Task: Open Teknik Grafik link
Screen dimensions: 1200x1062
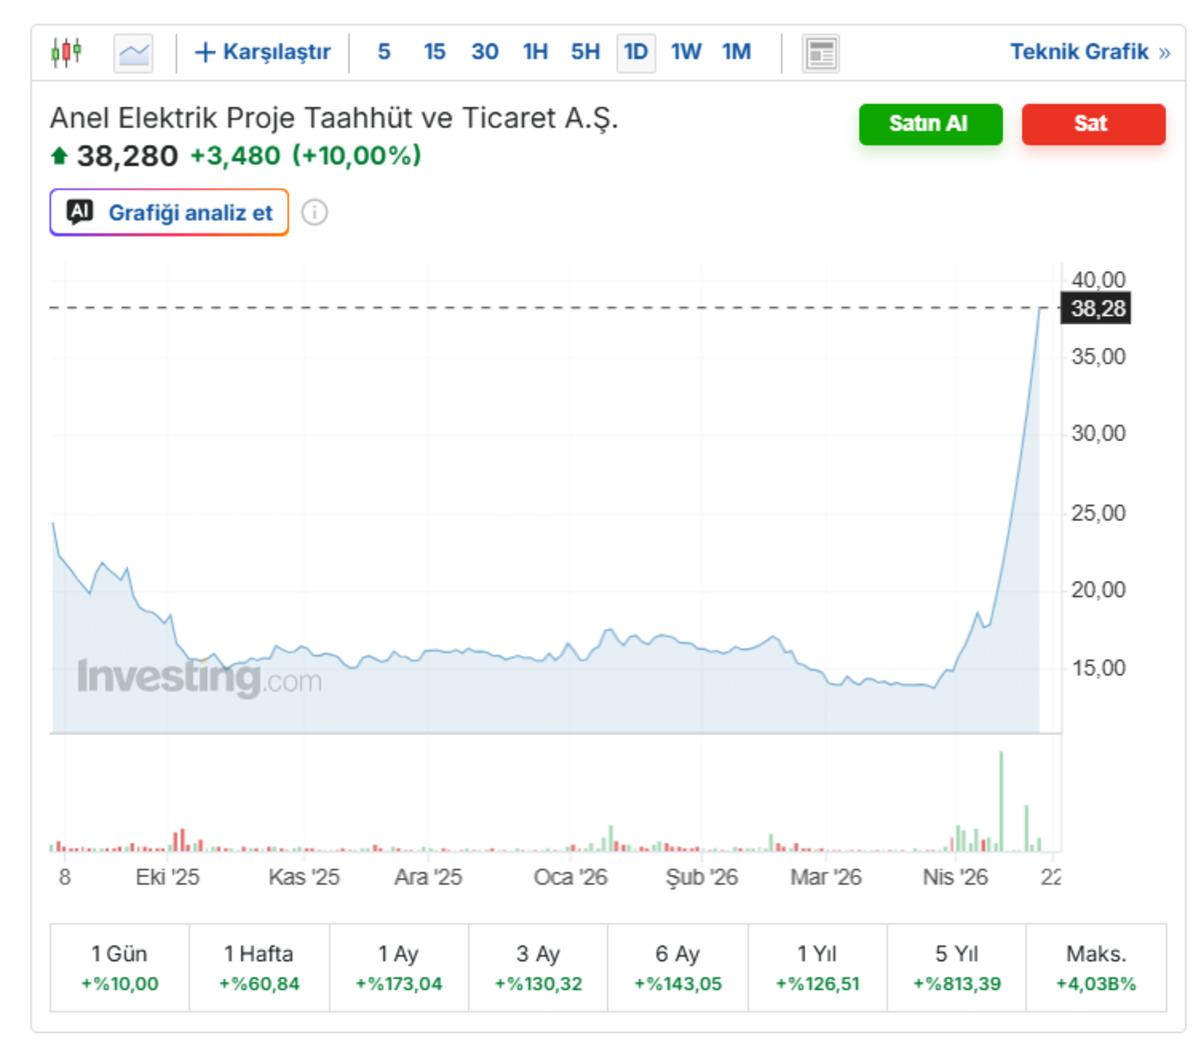Action: [1088, 52]
